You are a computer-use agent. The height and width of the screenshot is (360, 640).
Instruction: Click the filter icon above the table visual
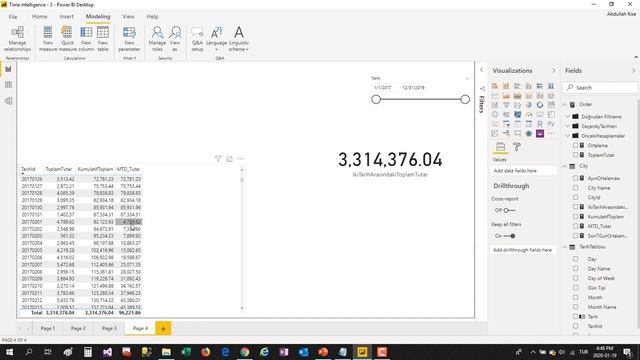218,159
